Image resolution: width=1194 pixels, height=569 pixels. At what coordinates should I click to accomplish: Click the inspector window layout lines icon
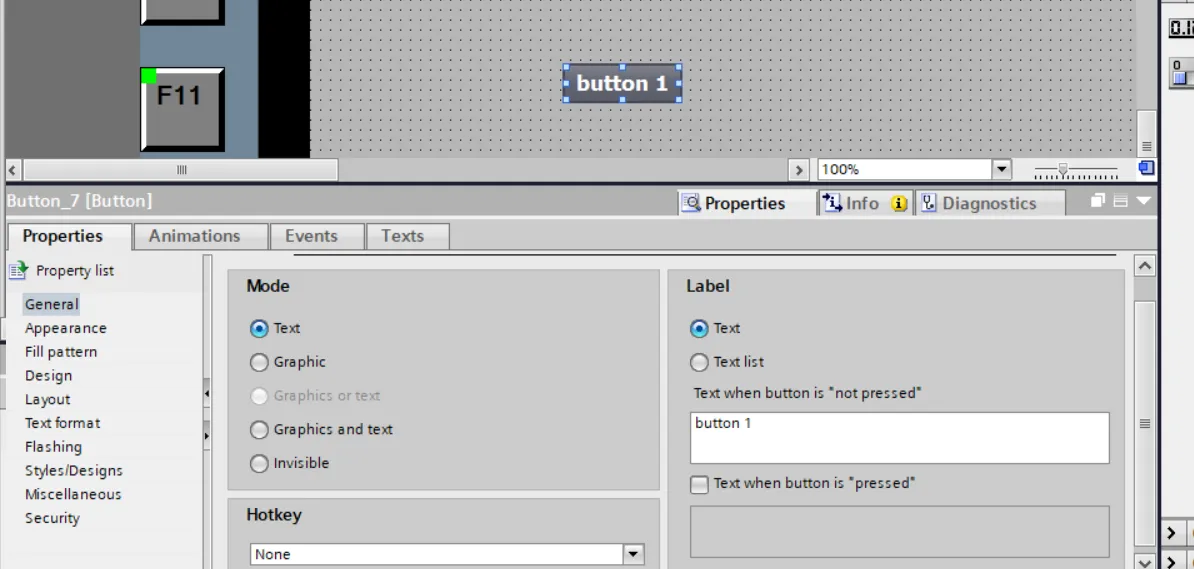coord(1120,201)
